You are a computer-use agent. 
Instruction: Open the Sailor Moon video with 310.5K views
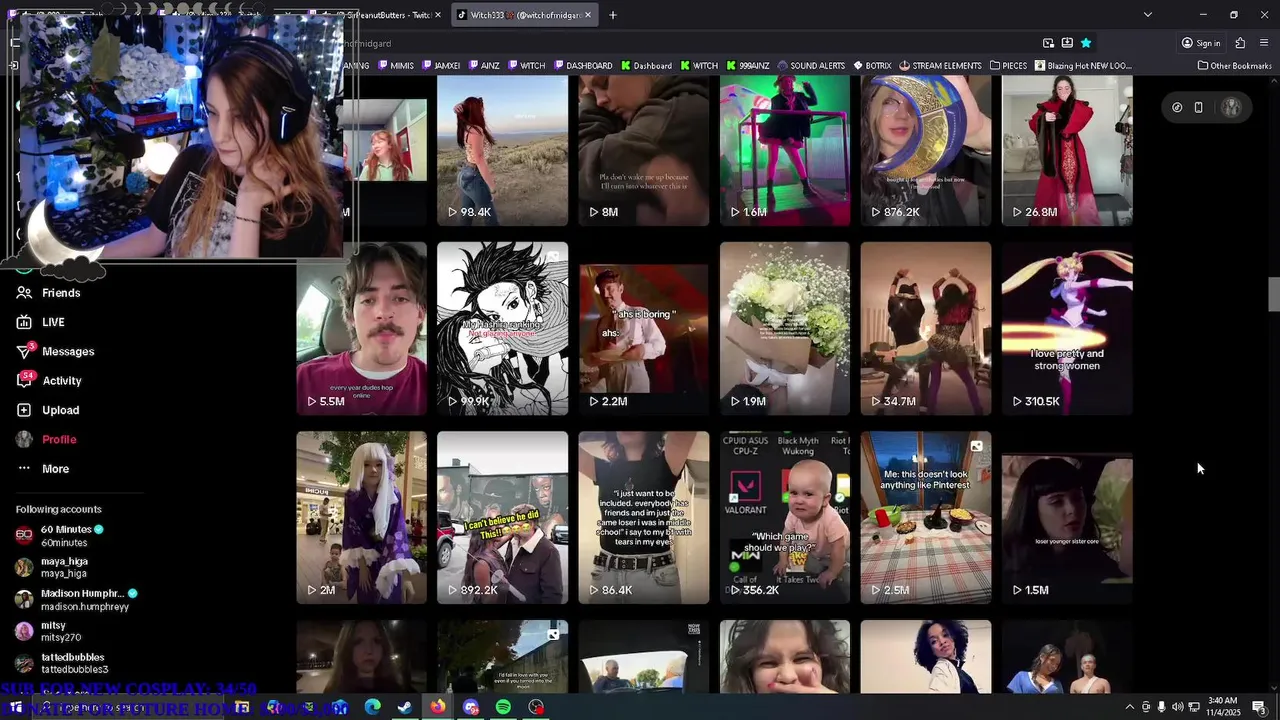point(1067,328)
